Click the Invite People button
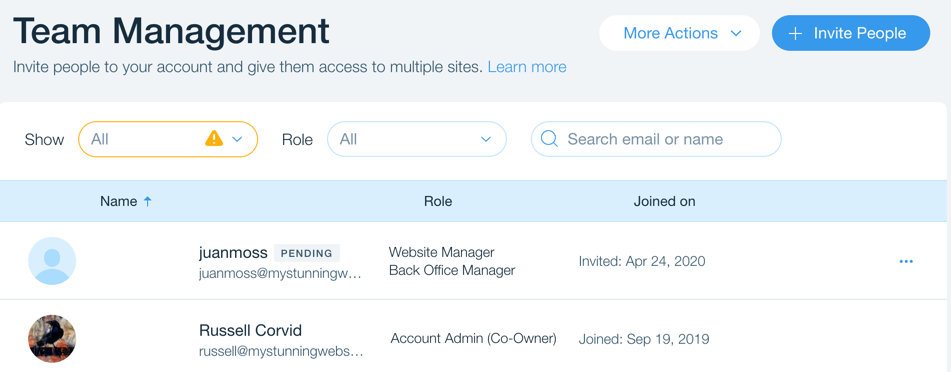Screen dimensions: 951x372 (x=850, y=33)
